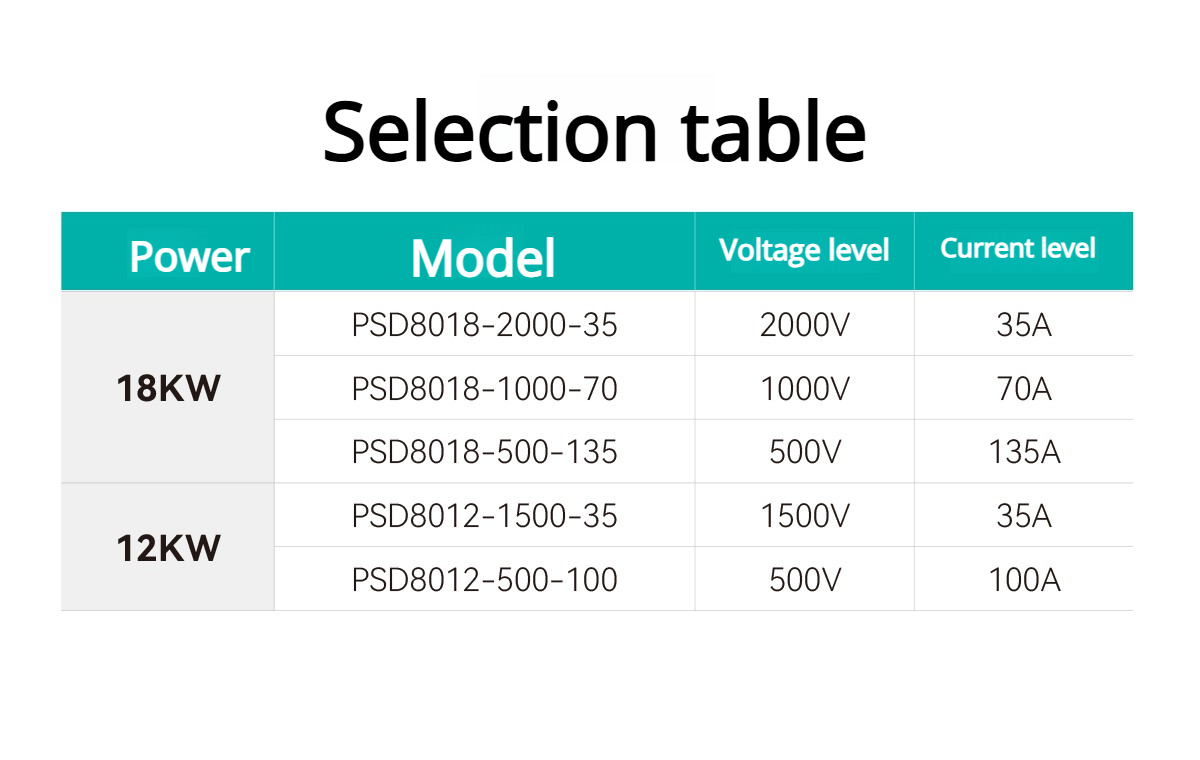This screenshot has height=760, width=1200.
Task: Select the 2000V voltage cell
Action: (x=804, y=325)
